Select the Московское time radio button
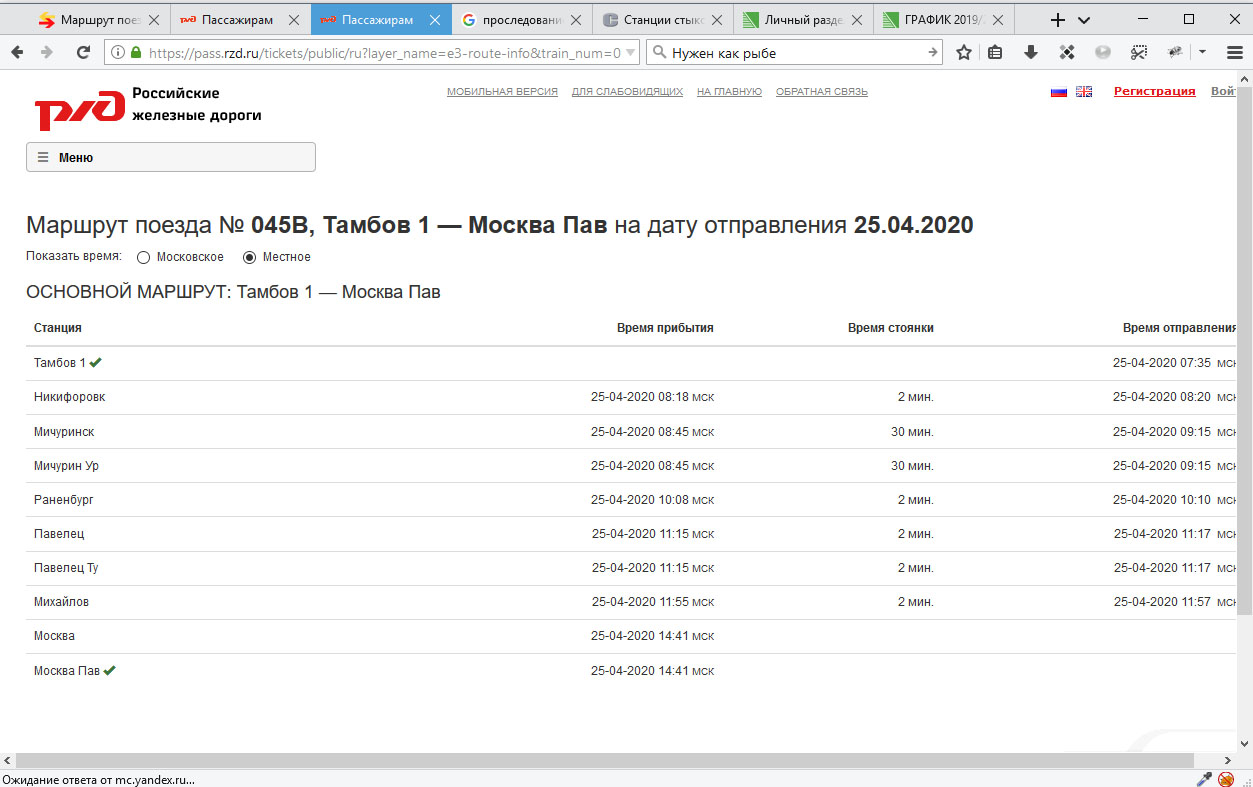The image size is (1253, 787). (x=143, y=258)
